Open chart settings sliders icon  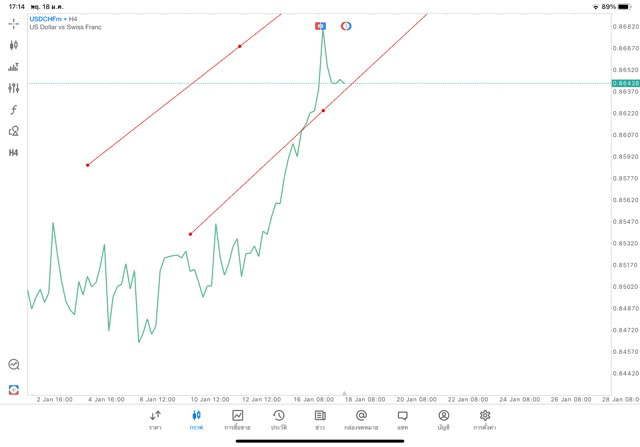point(14,88)
